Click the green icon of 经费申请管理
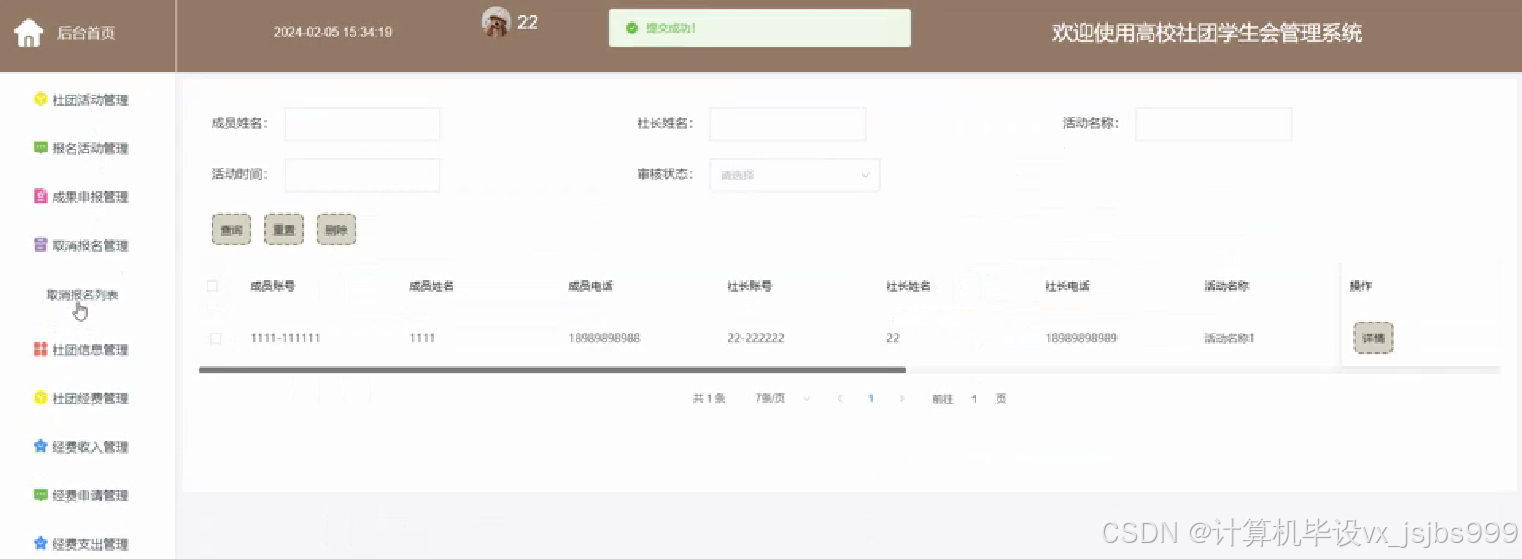The height and width of the screenshot is (559, 1522). tap(41, 495)
